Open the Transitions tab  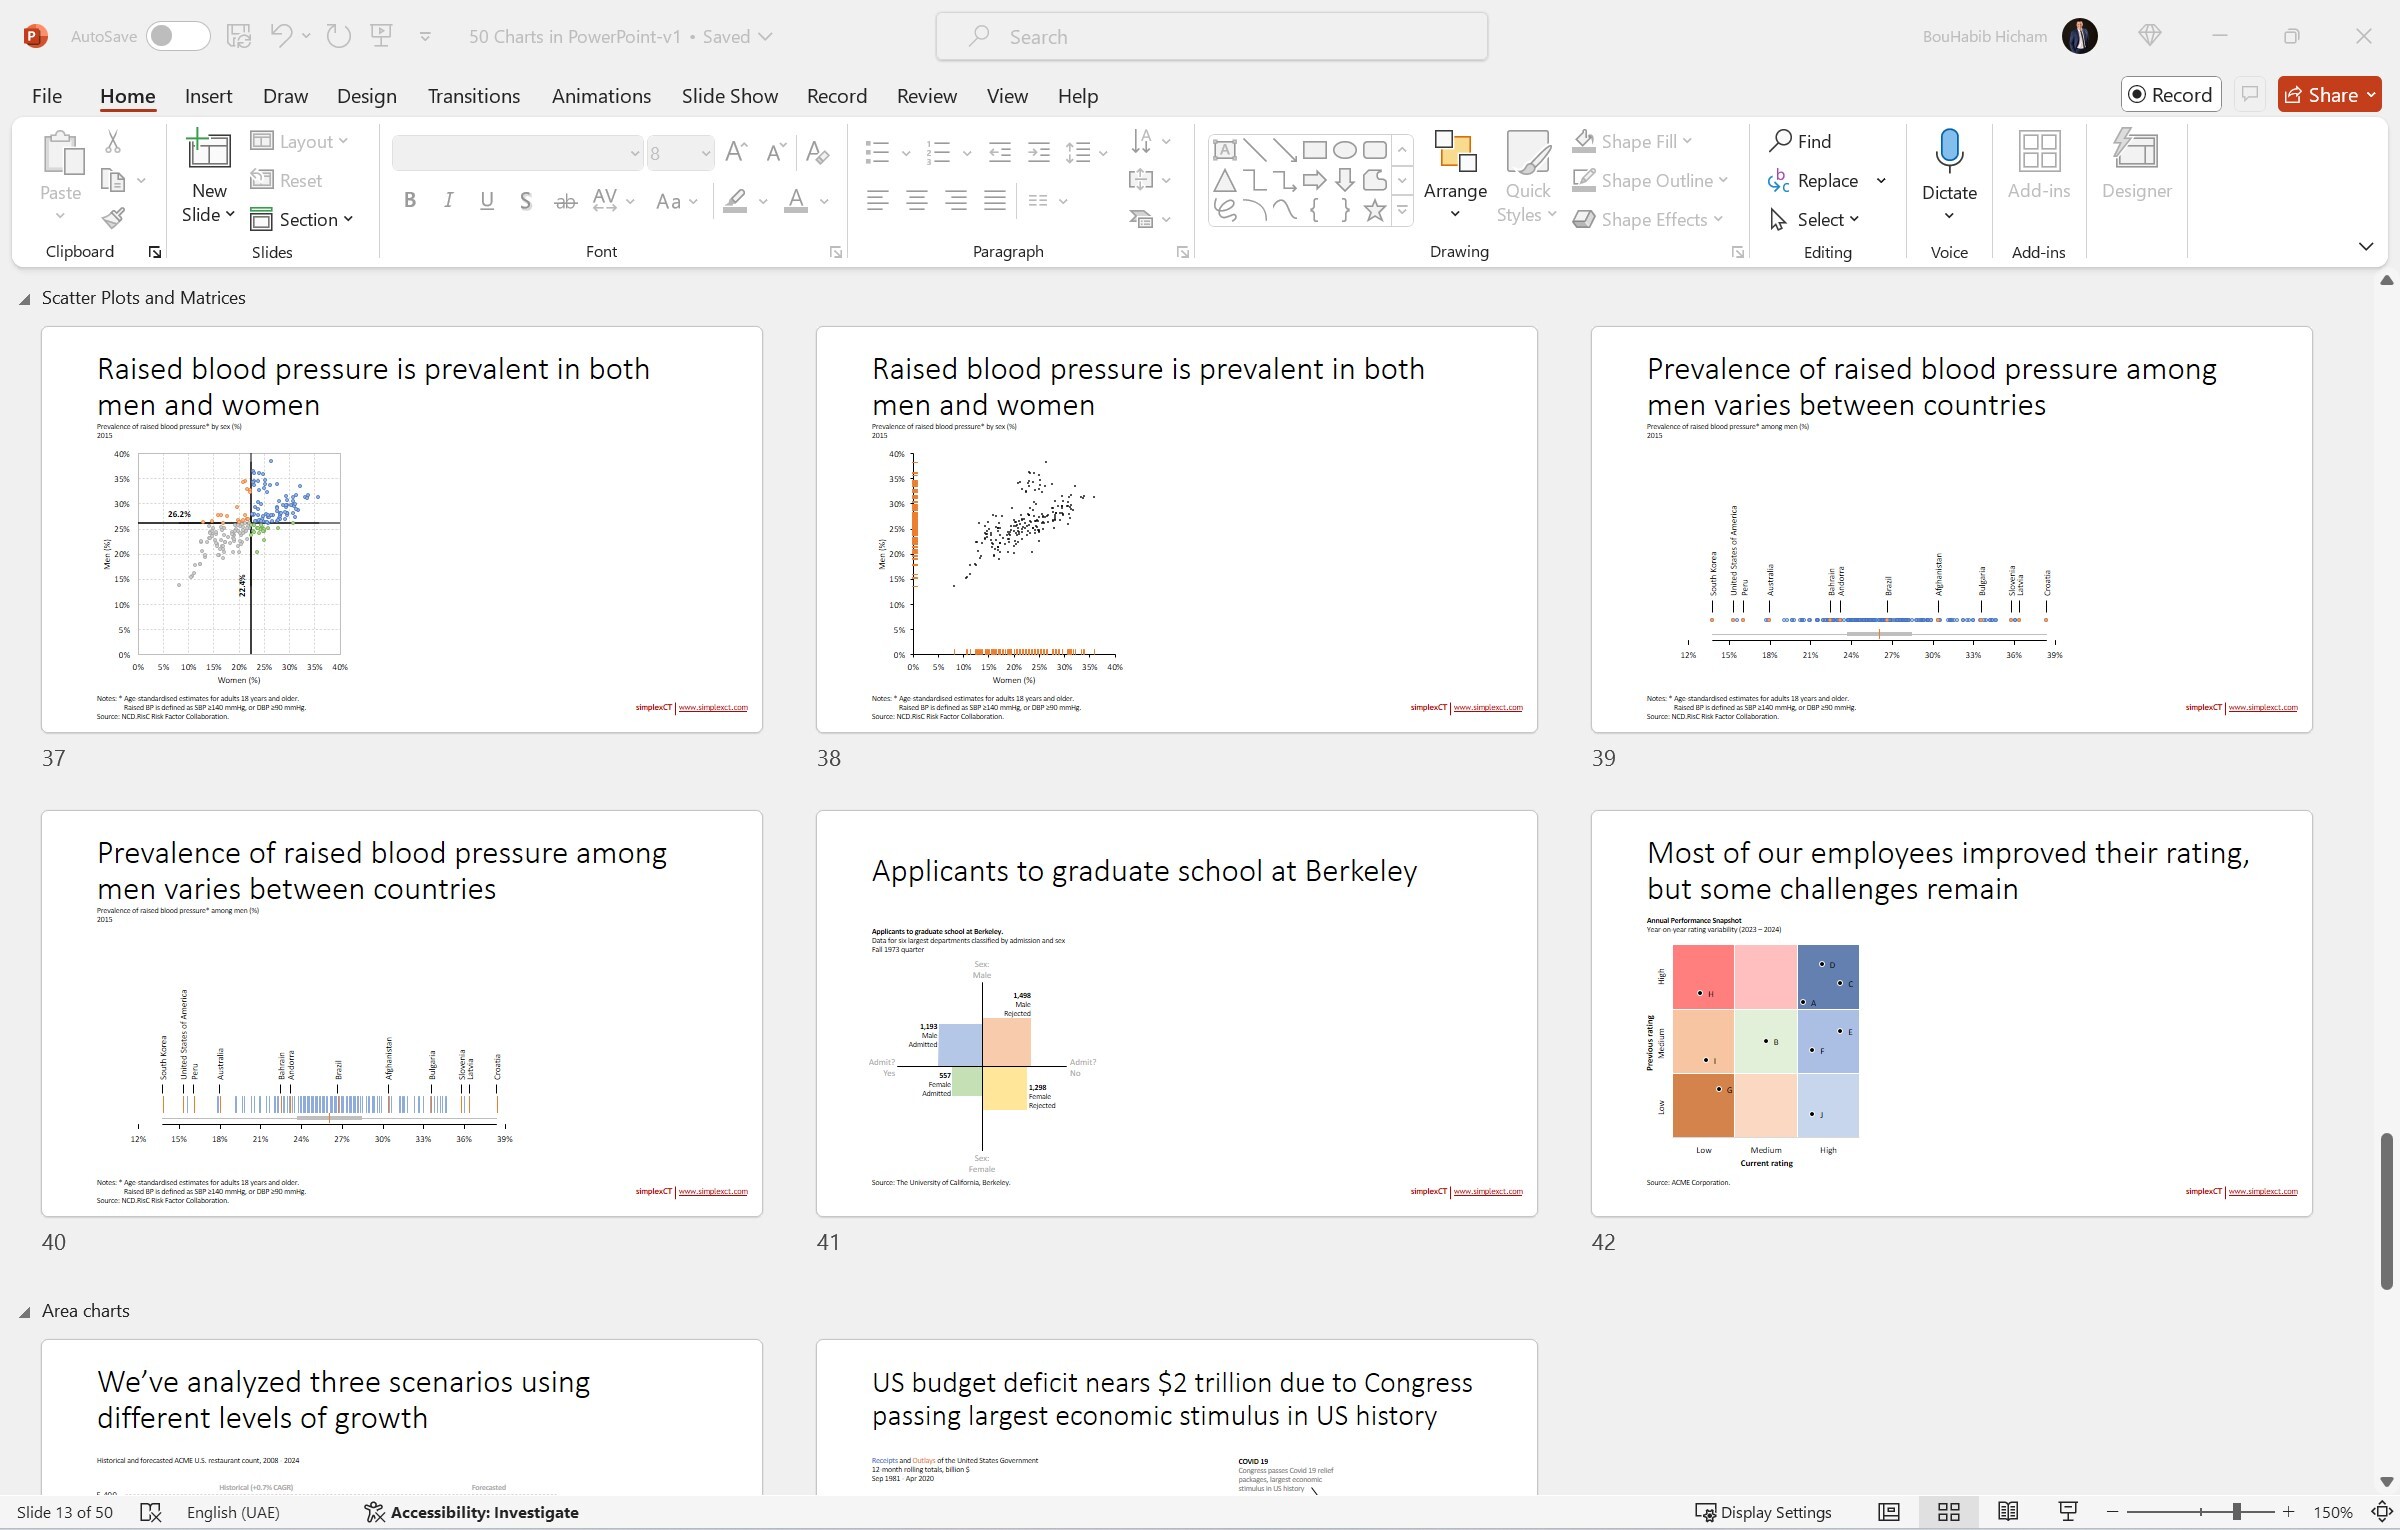(x=474, y=96)
